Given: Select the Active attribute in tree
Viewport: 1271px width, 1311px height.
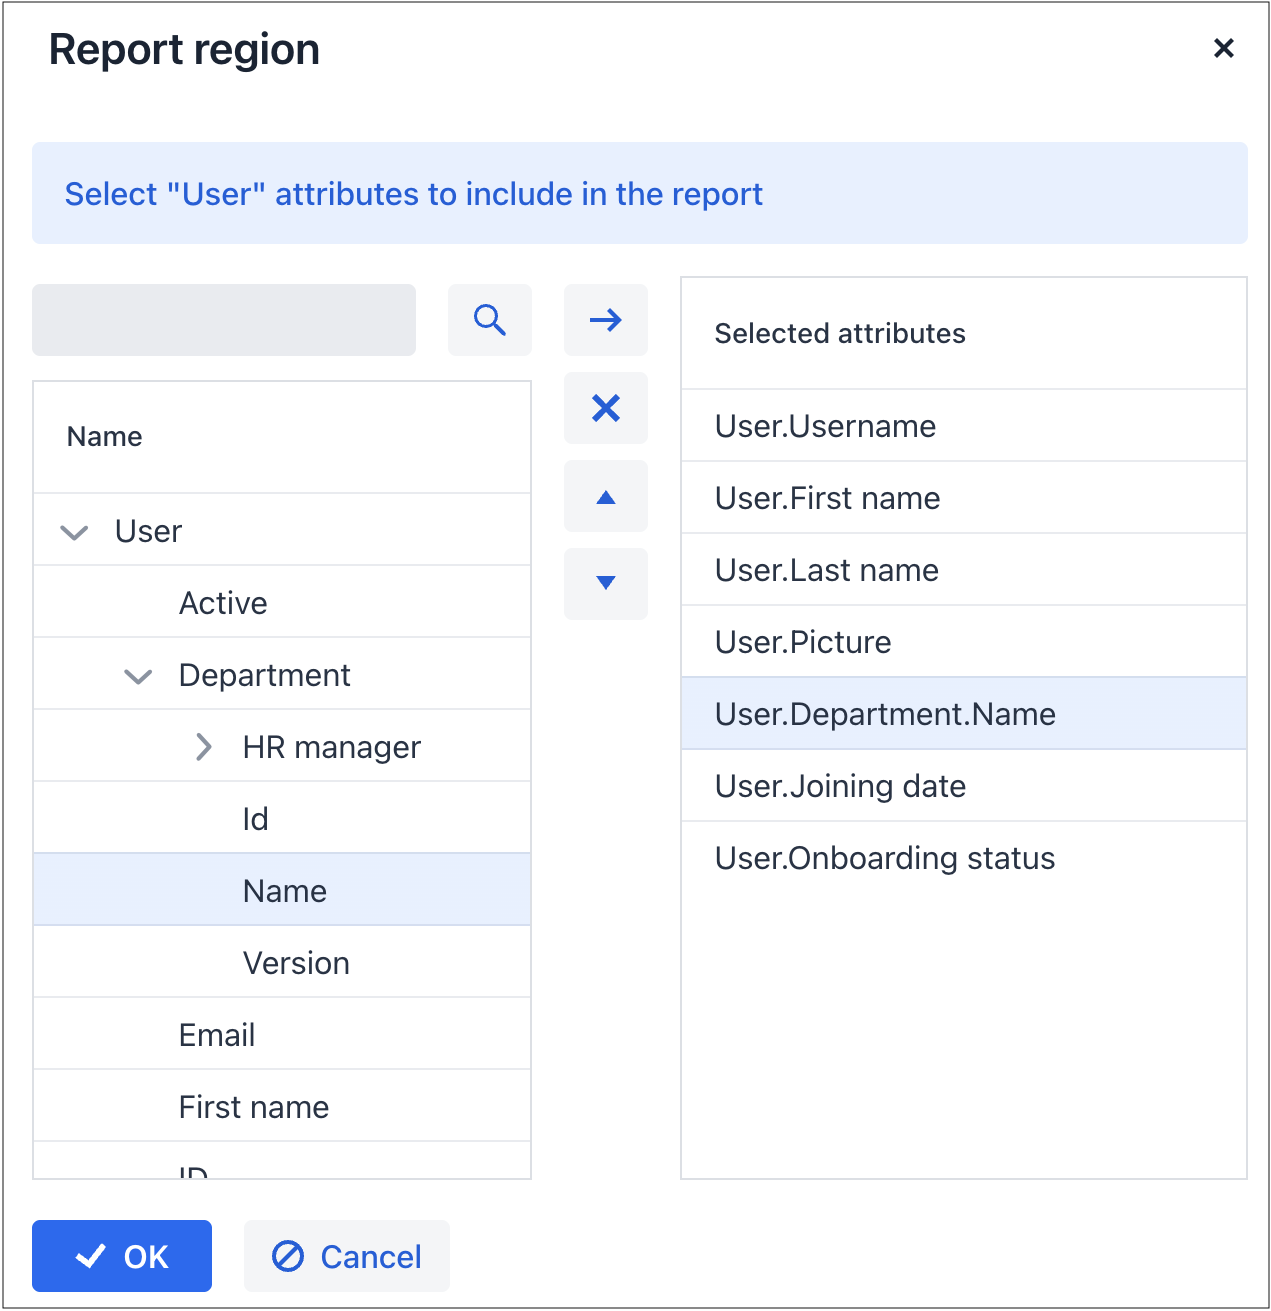Looking at the screenshot, I should 223,603.
